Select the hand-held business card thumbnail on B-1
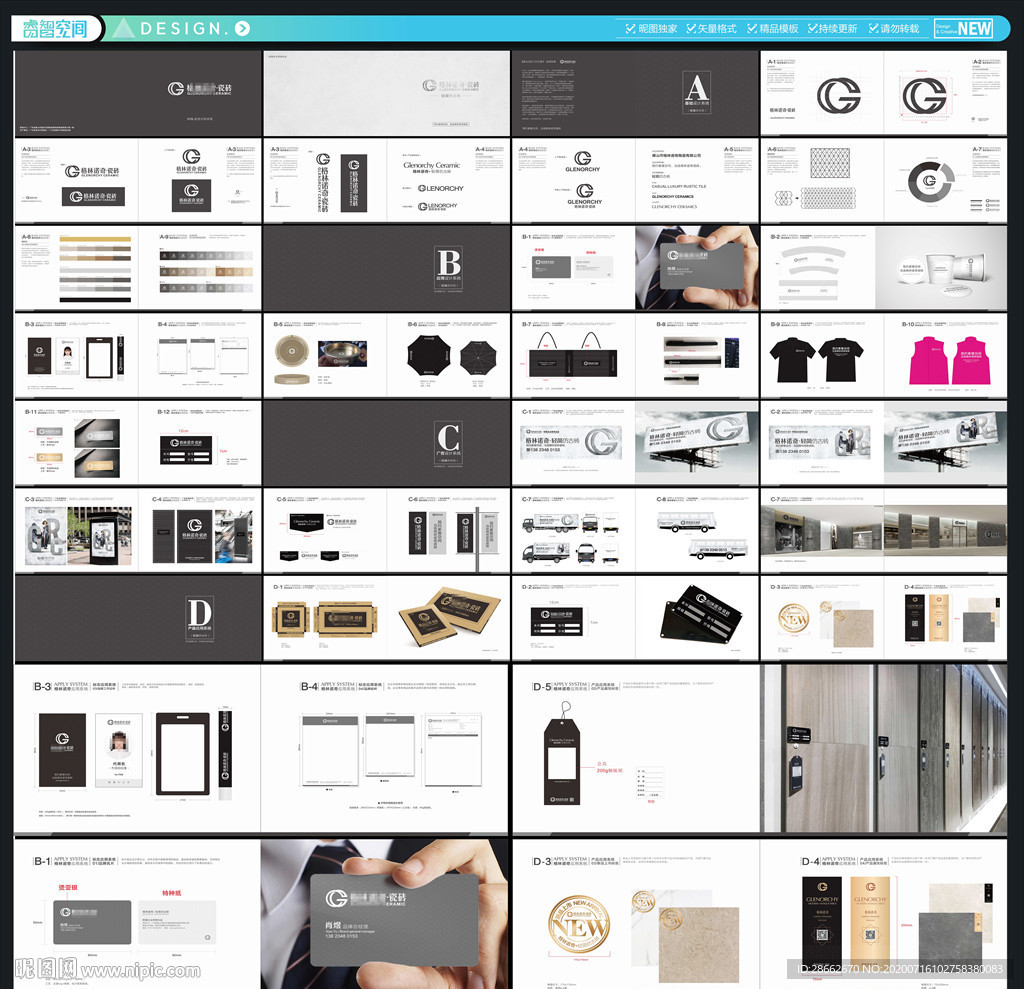This screenshot has width=1024, height=989. [x=697, y=266]
